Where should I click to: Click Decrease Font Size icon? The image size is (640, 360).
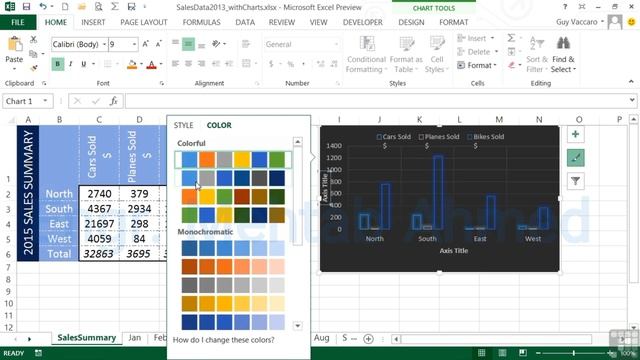point(159,44)
